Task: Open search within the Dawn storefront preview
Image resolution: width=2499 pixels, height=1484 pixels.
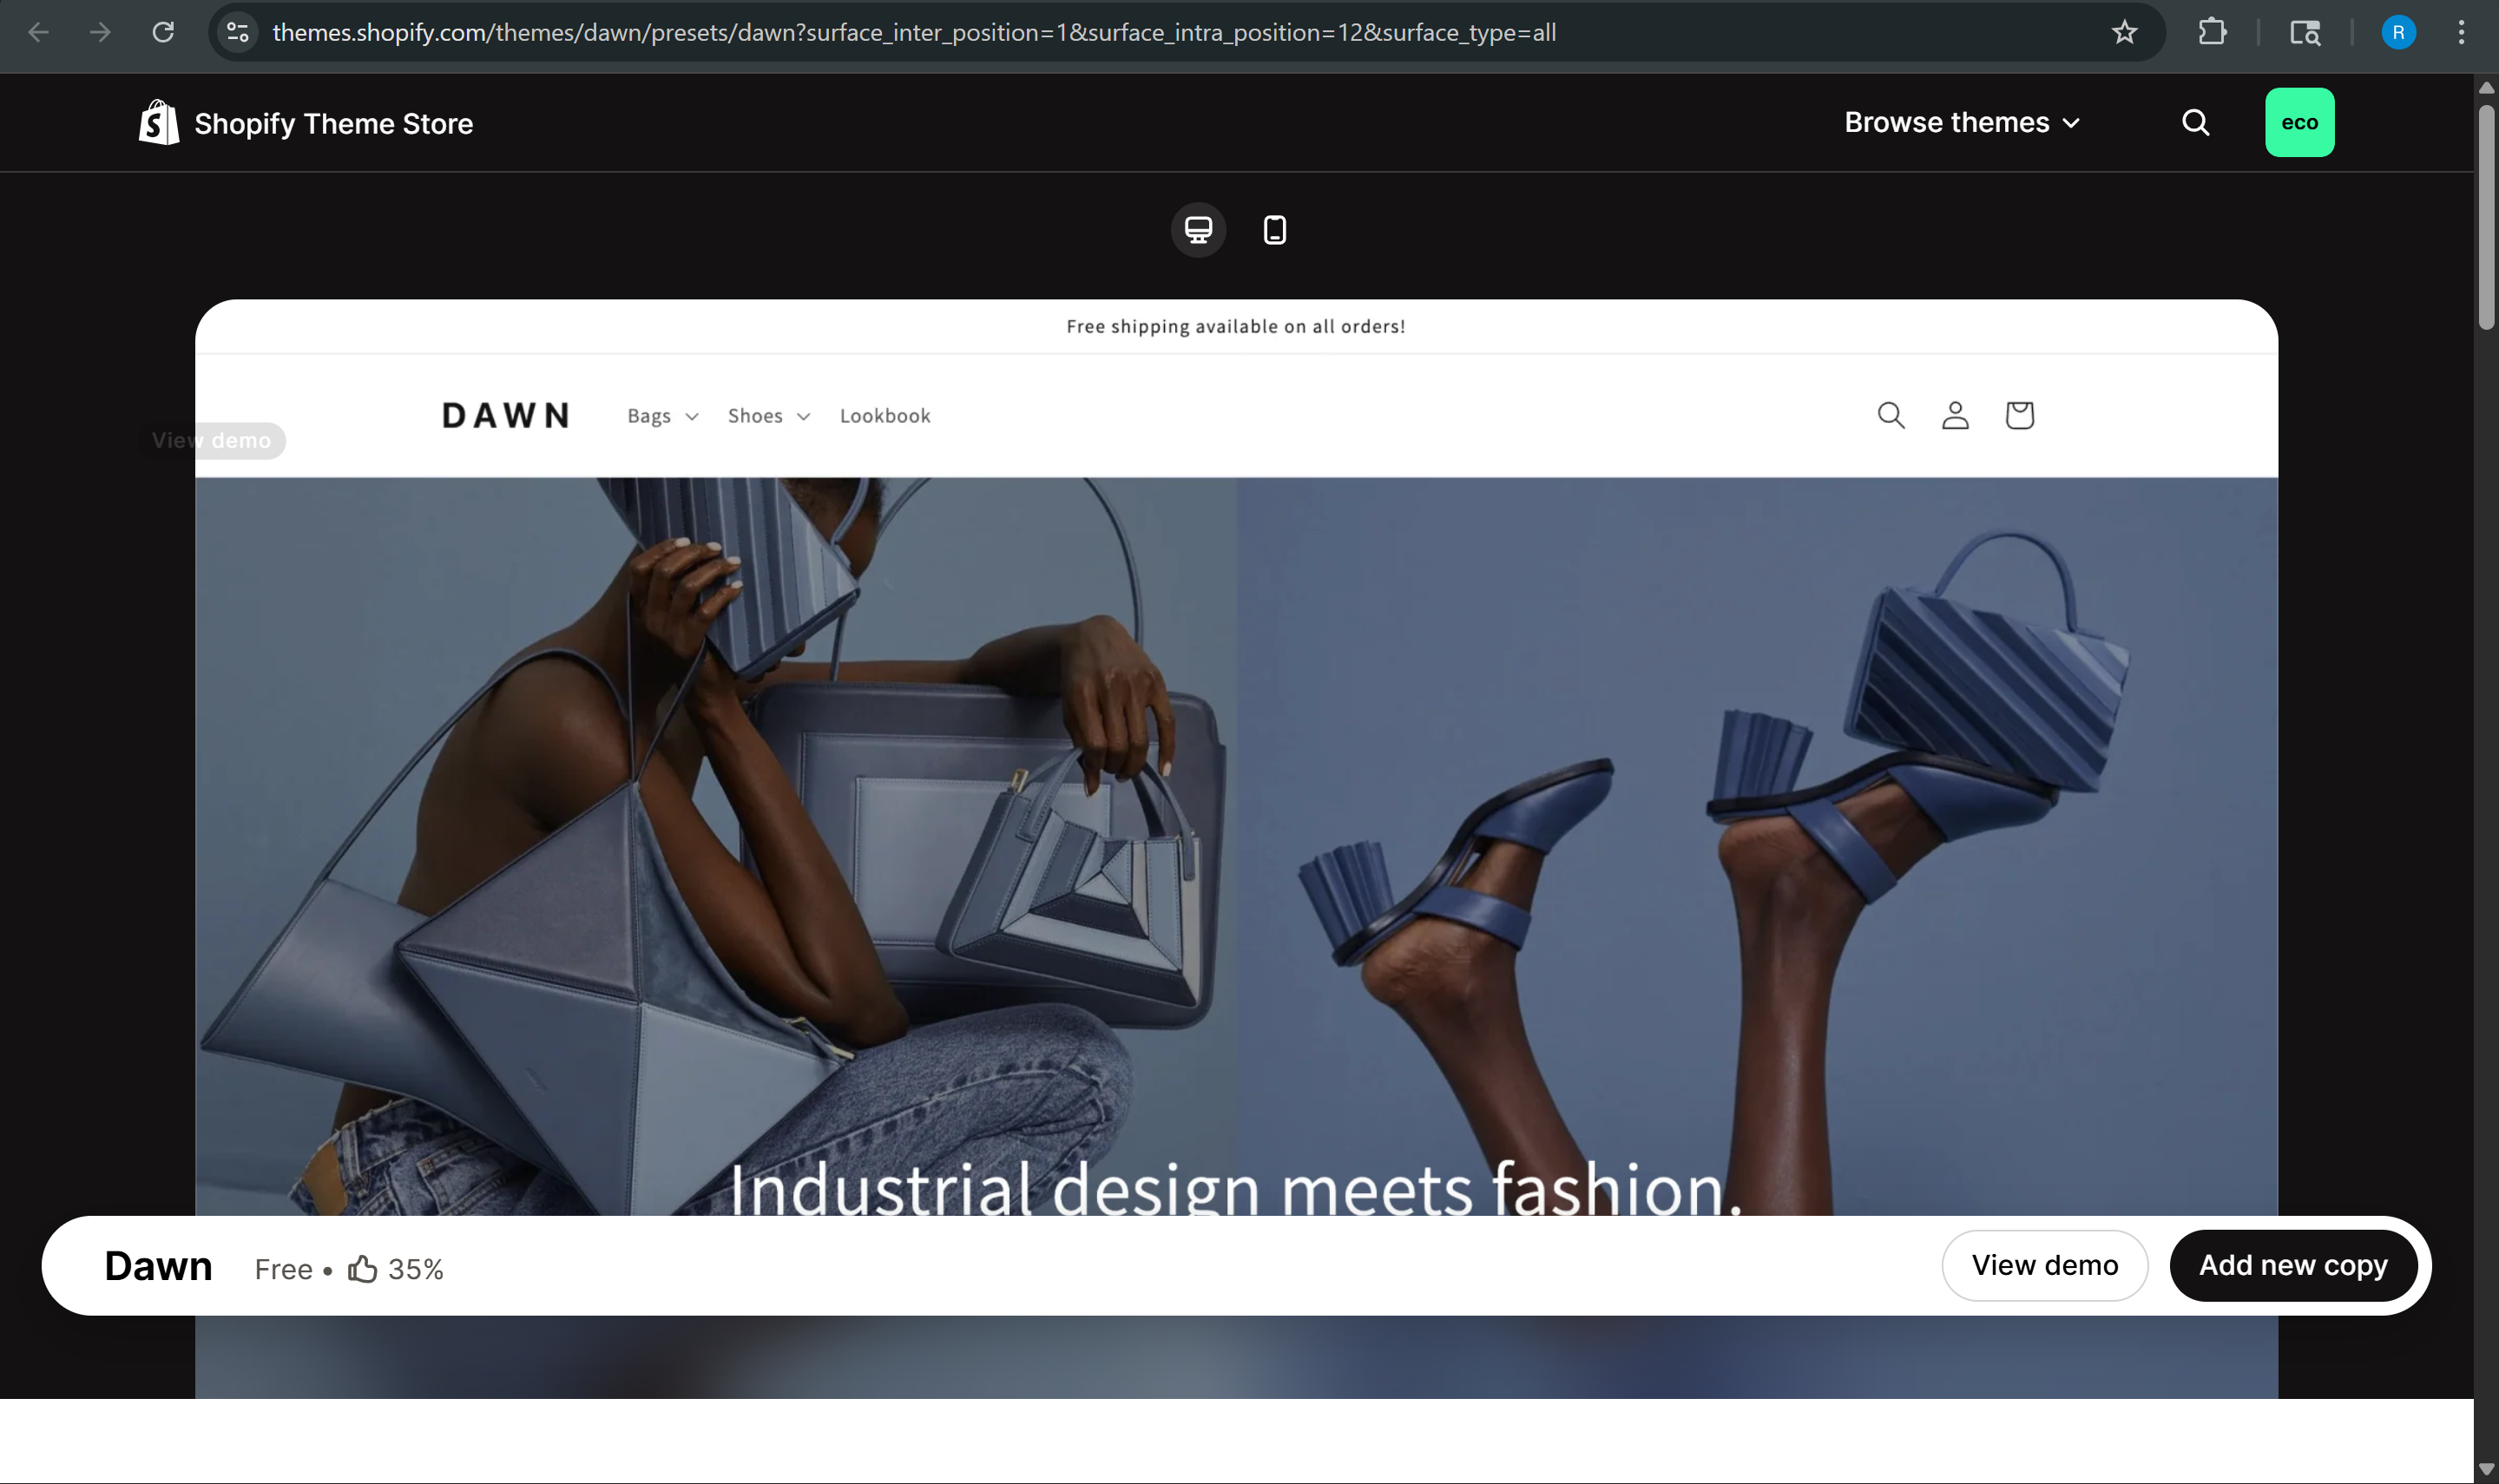Action: point(1891,414)
